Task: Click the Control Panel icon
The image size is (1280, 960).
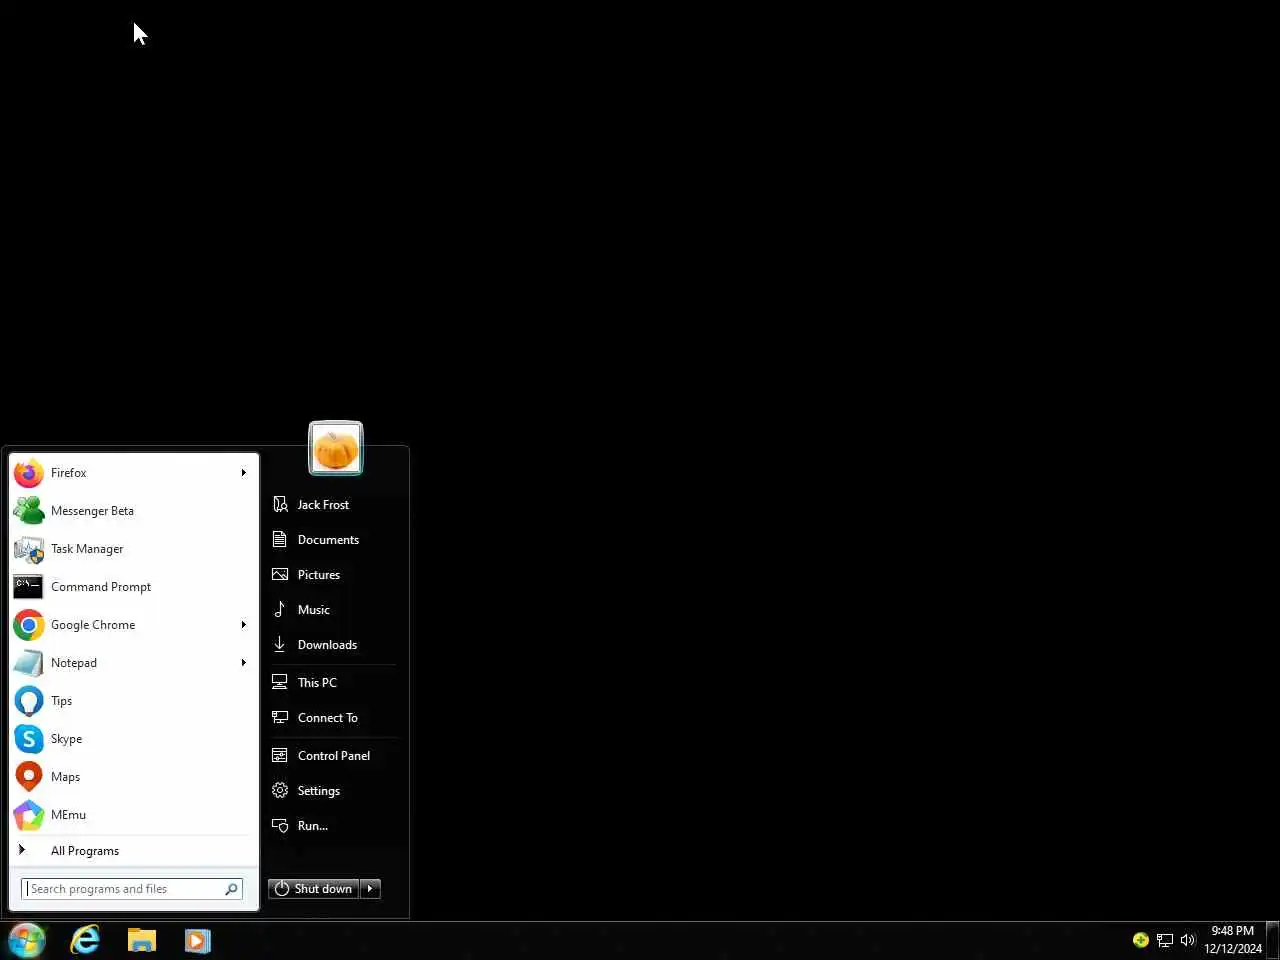Action: (x=280, y=756)
